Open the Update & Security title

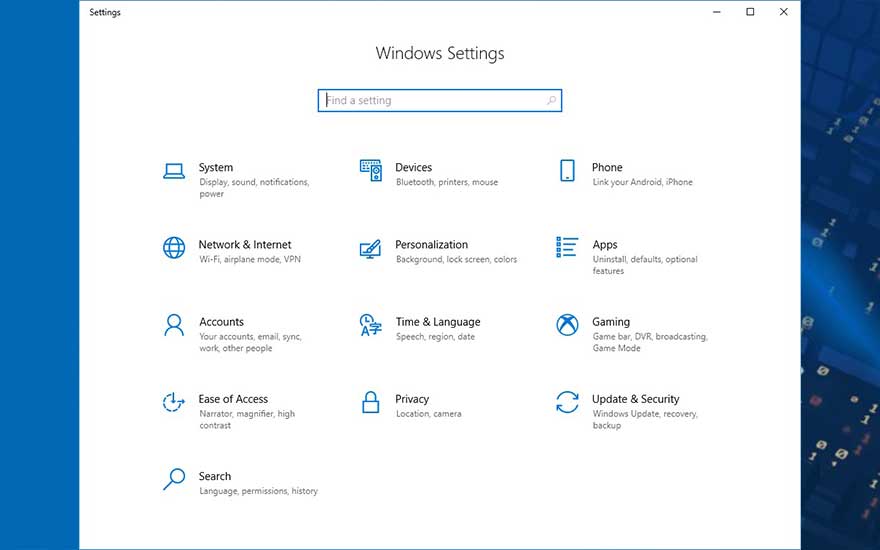point(635,399)
